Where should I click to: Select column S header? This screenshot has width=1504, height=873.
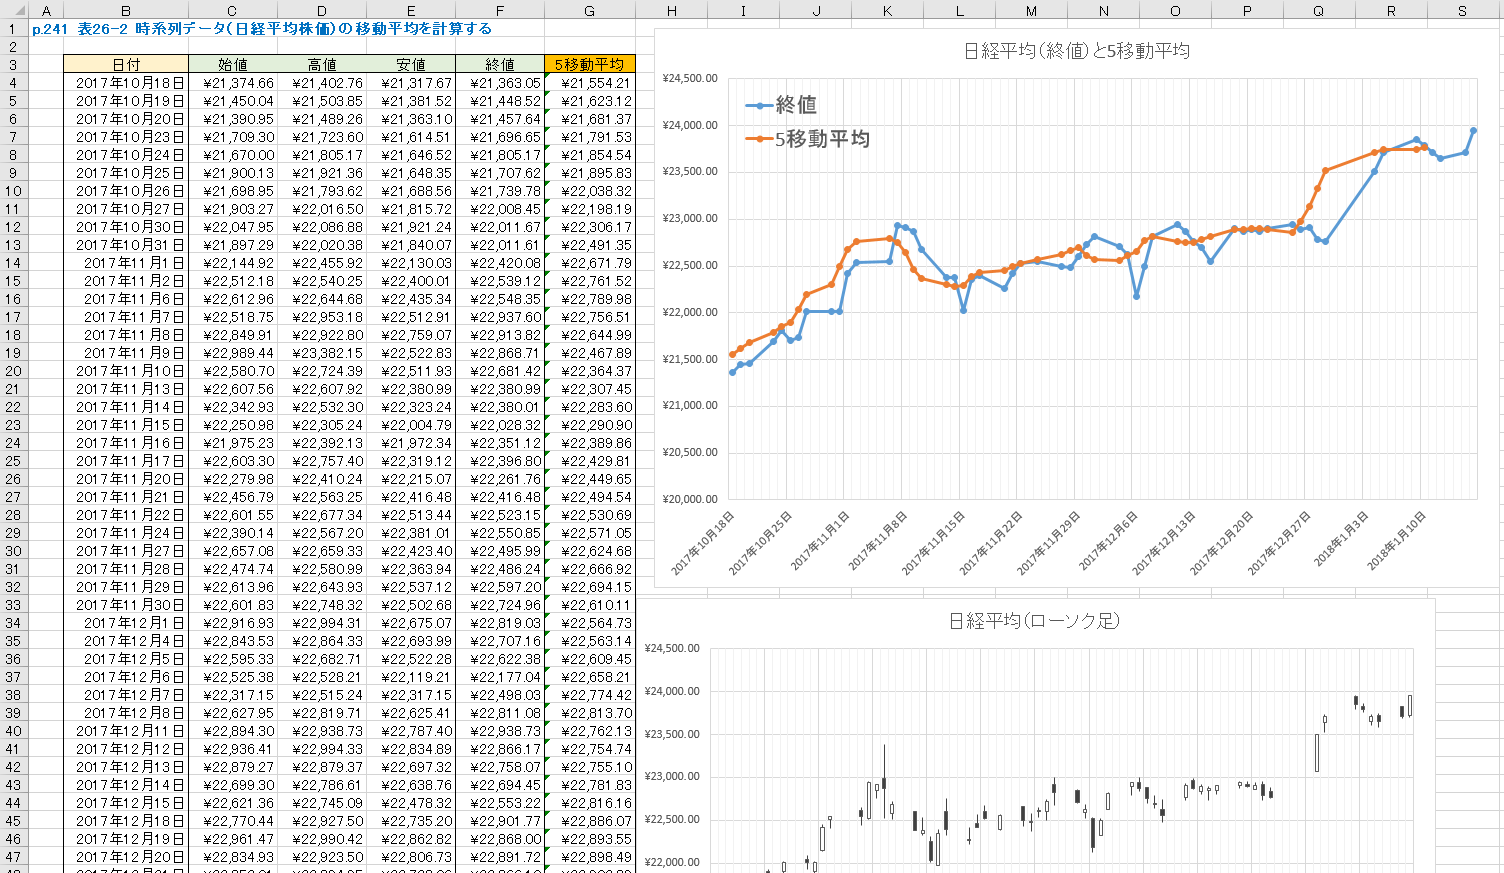[x=1462, y=10]
